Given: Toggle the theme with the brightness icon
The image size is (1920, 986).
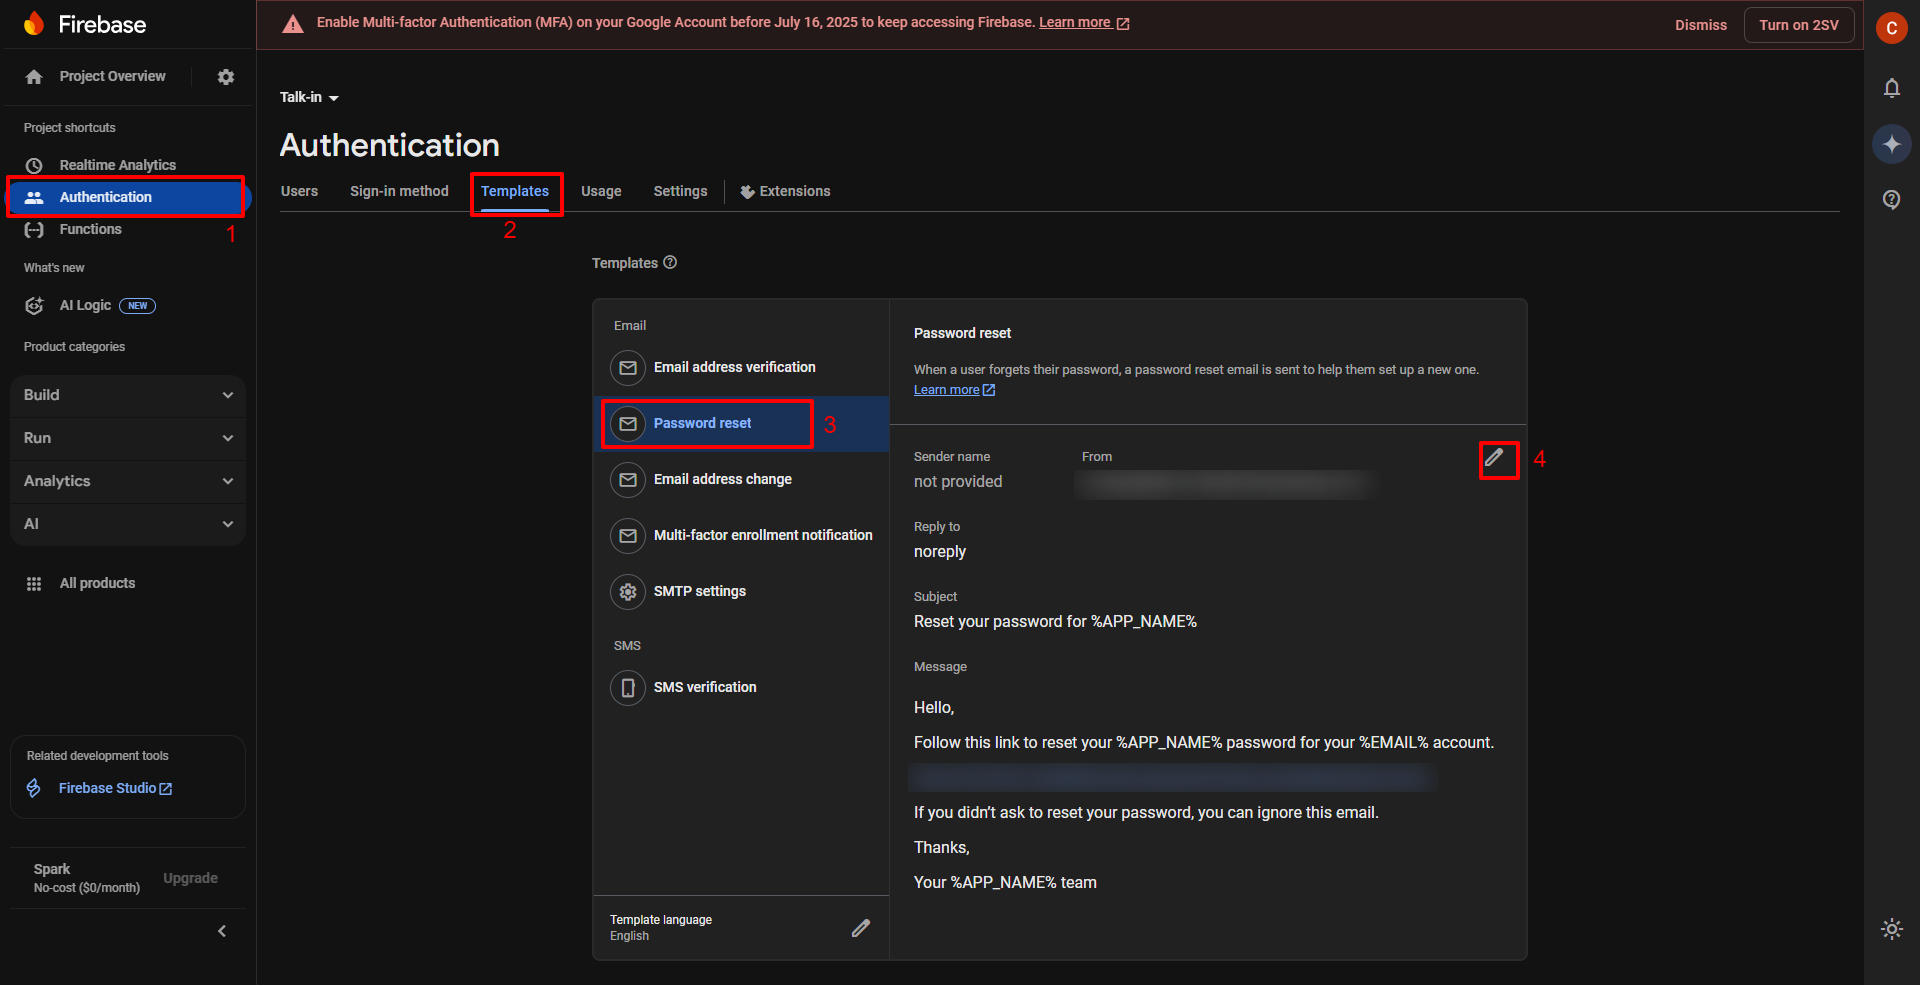Looking at the screenshot, I should point(1891,929).
